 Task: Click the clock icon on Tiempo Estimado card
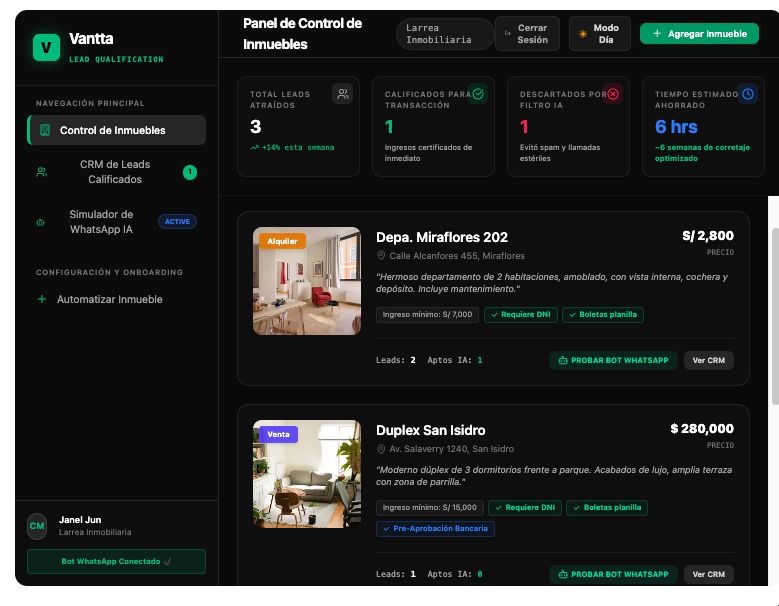pyautogui.click(x=748, y=94)
